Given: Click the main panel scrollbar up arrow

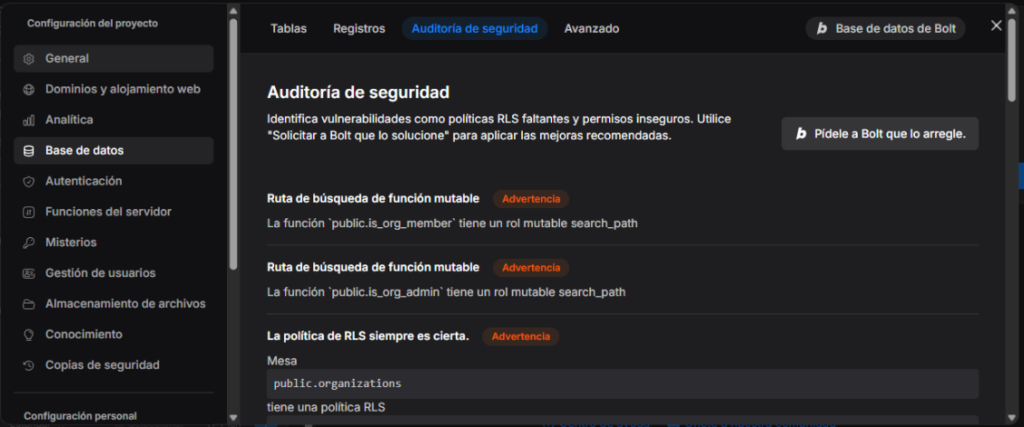Looking at the screenshot, I should click(1012, 9).
